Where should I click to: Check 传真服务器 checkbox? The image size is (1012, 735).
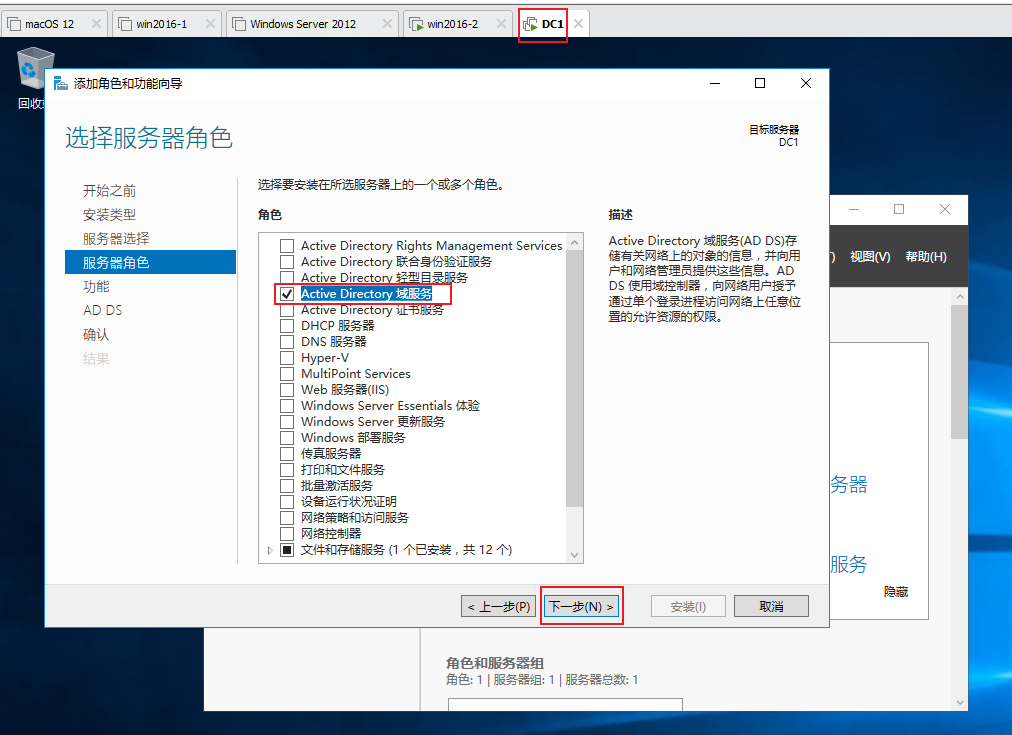[287, 454]
